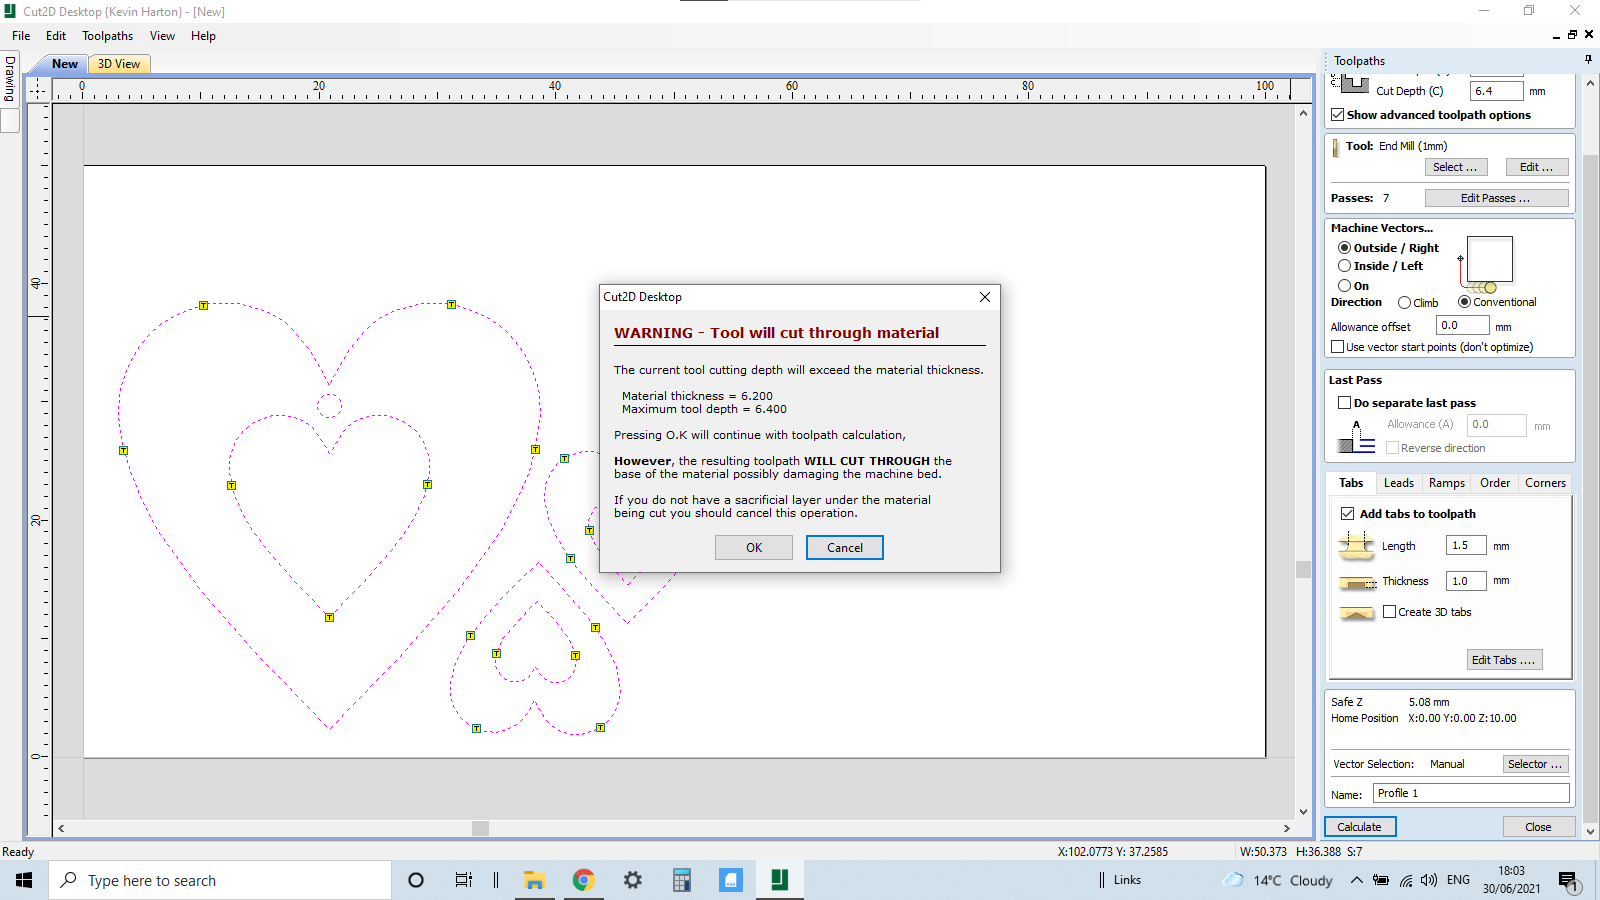Viewport: 1600px width, 900px height.
Task: Open Task View on the taskbar
Action: tap(463, 880)
